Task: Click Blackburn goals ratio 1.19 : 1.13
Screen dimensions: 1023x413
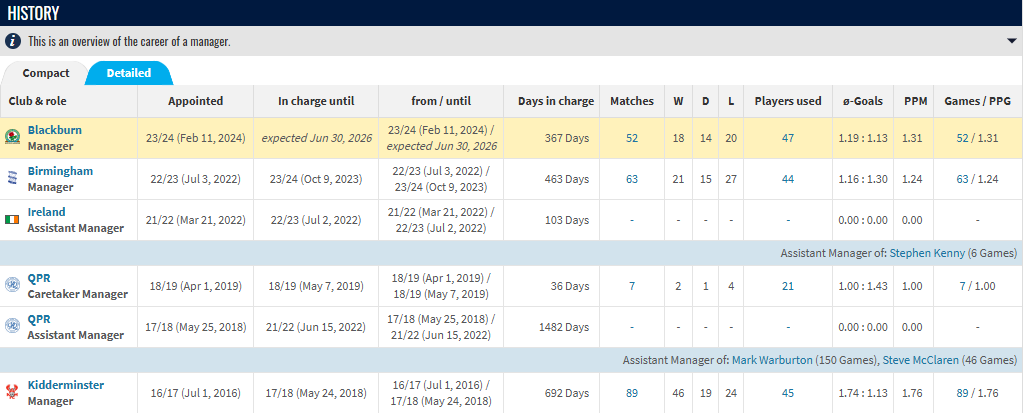Action: click(863, 138)
